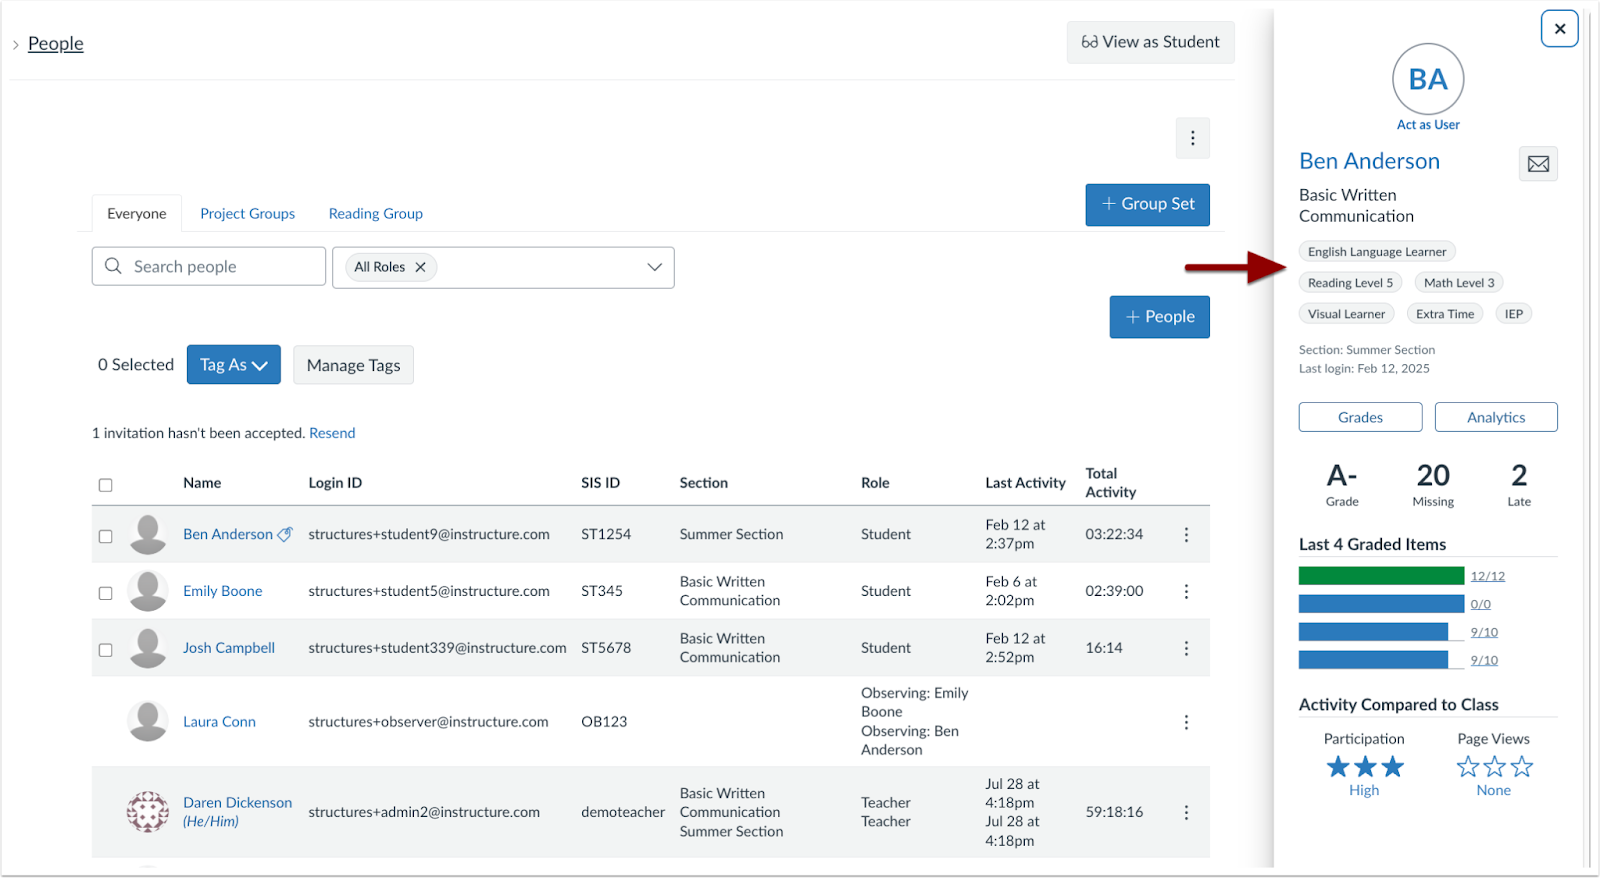Open Grades for Ben Anderson
This screenshot has width=1600, height=878.
click(x=1360, y=417)
